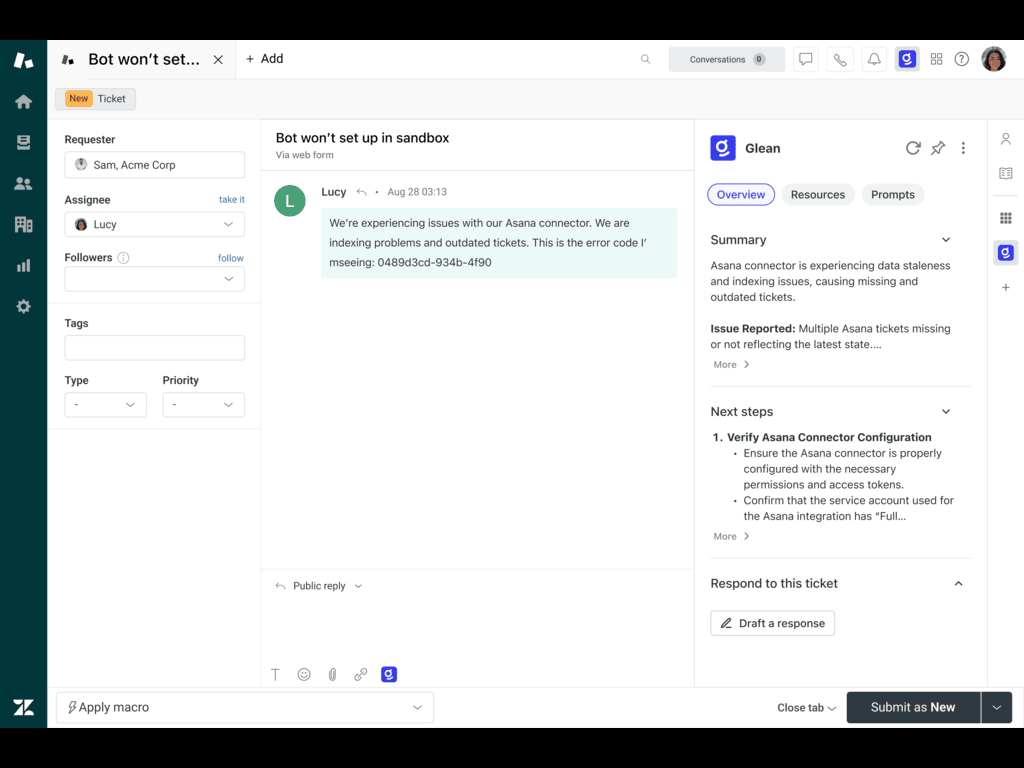Open the Priority dropdown
The height and width of the screenshot is (768, 1024).
pyautogui.click(x=203, y=405)
